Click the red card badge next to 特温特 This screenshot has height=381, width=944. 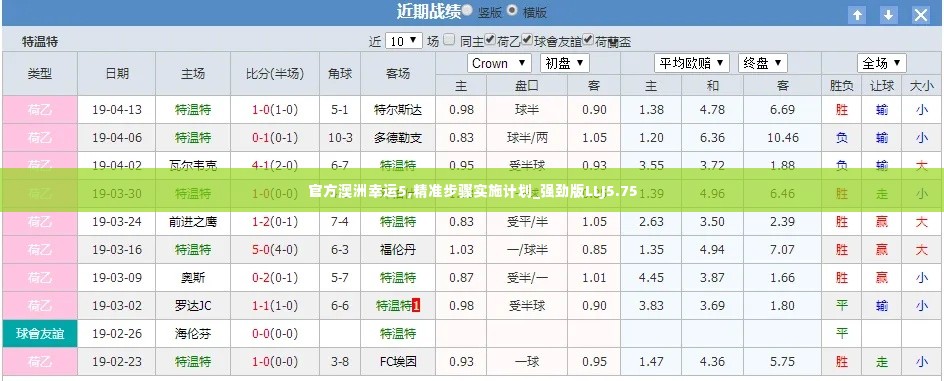tap(416, 305)
